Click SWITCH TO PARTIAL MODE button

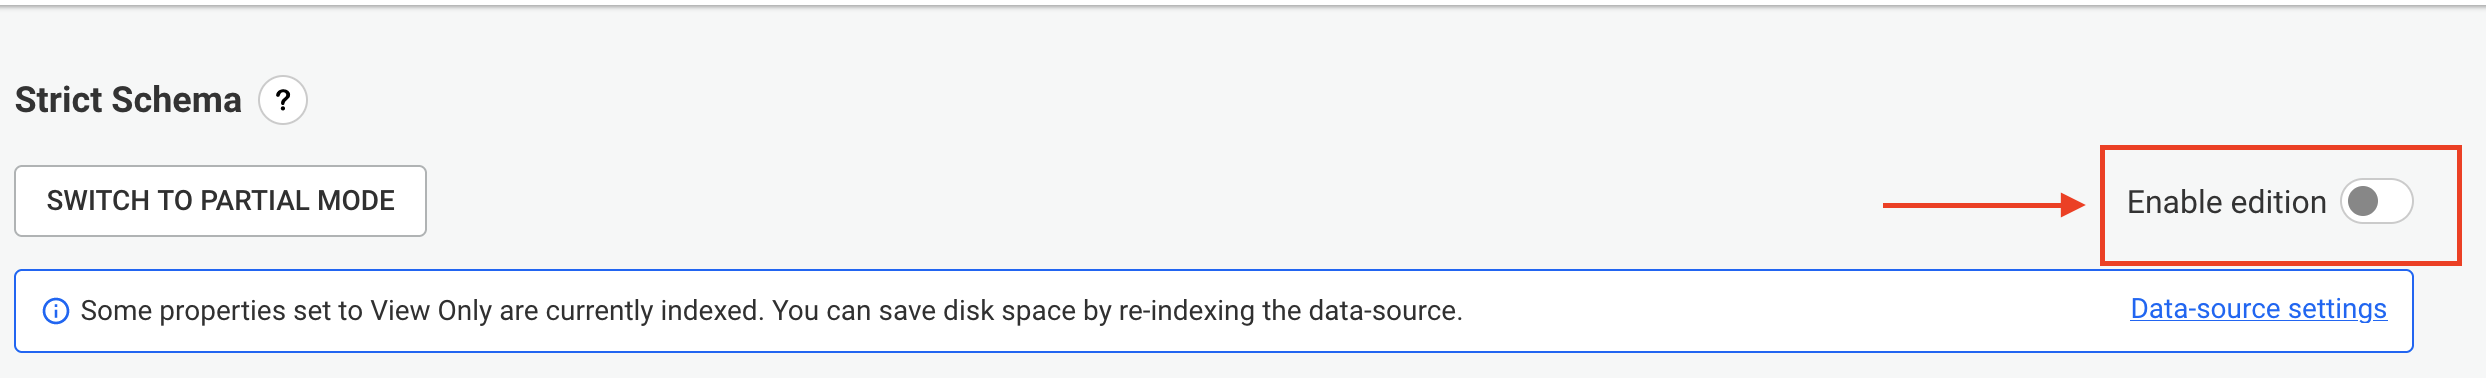click(x=220, y=201)
